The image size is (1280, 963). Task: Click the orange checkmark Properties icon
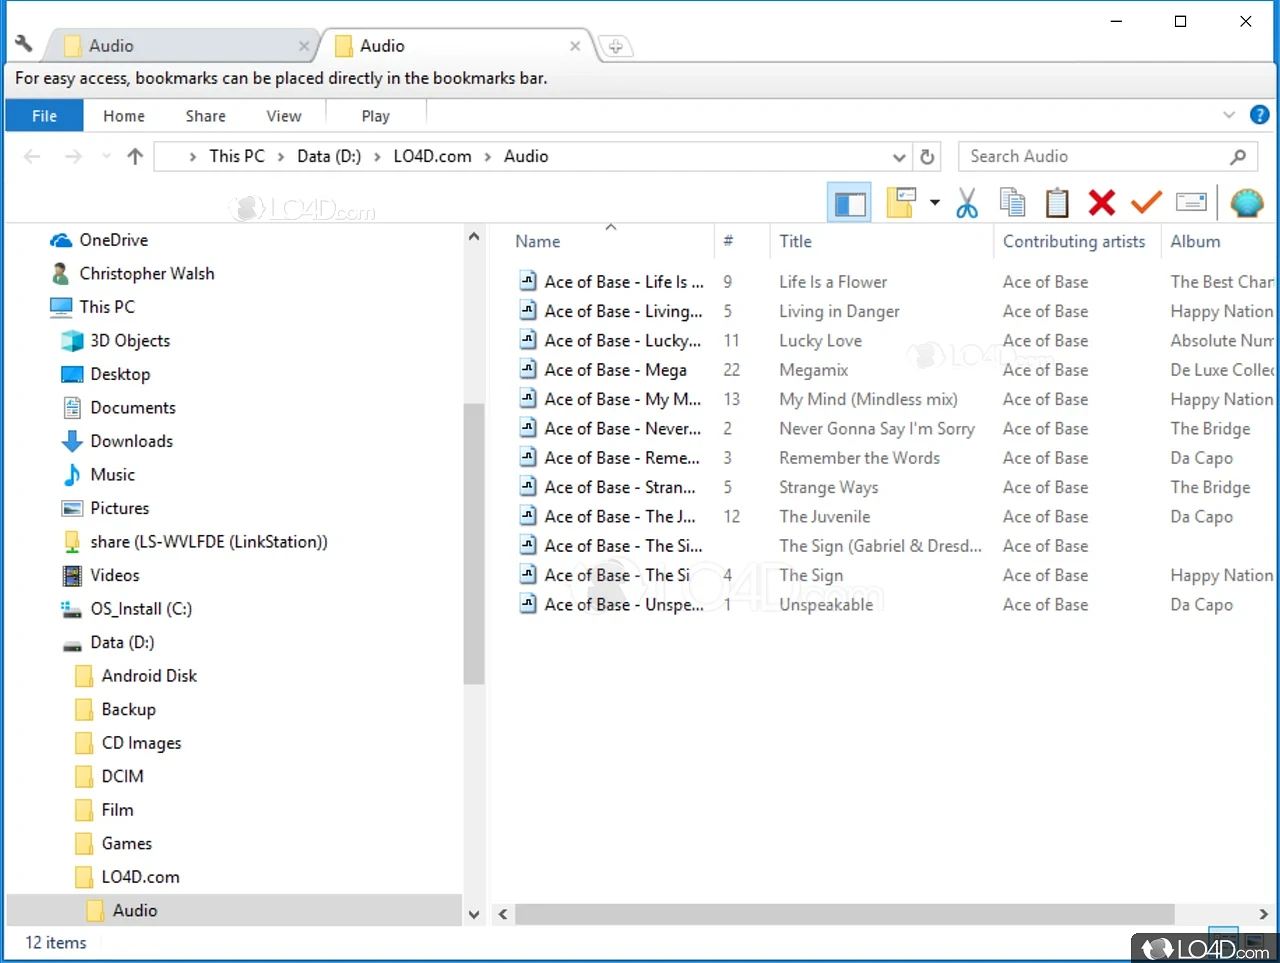point(1146,203)
